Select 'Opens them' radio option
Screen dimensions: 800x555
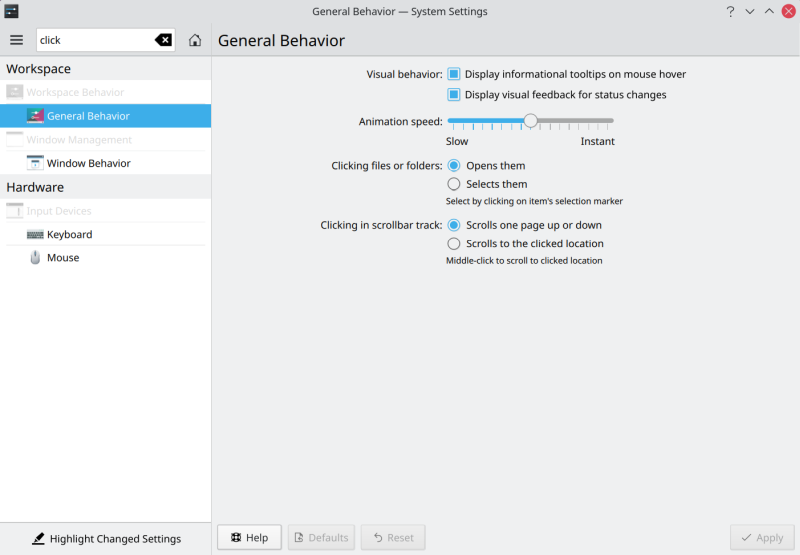tap(454, 165)
